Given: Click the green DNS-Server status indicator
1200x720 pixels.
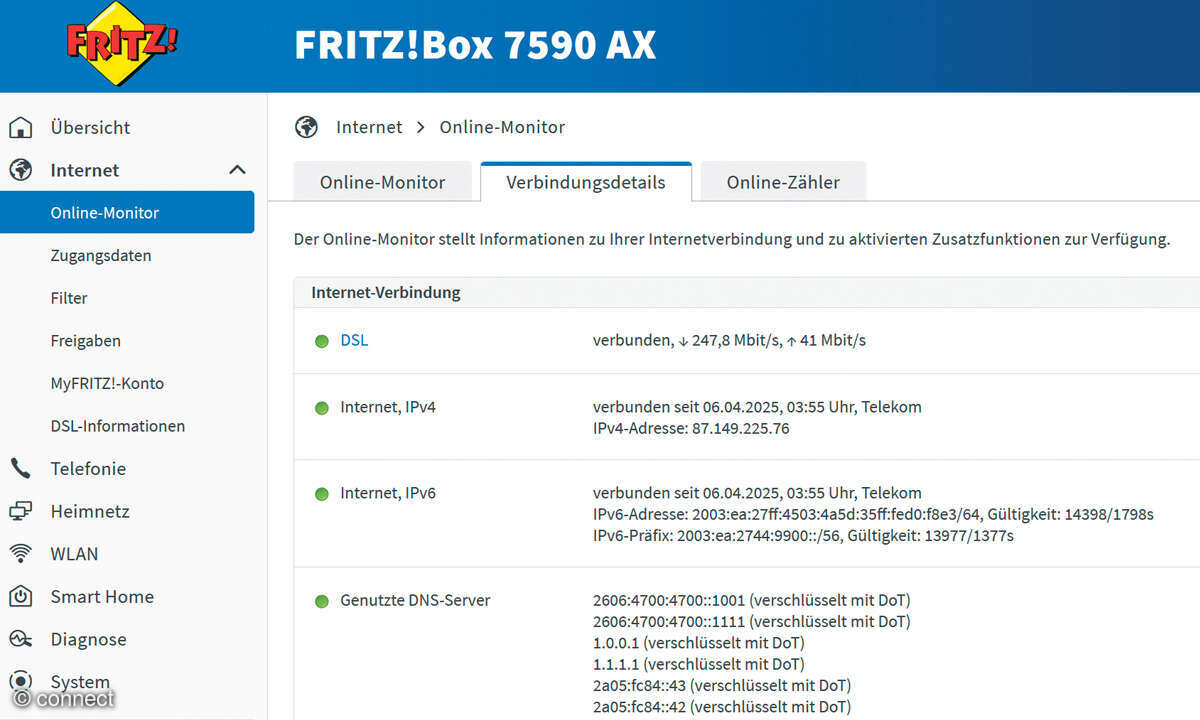Looking at the screenshot, I should point(322,601).
